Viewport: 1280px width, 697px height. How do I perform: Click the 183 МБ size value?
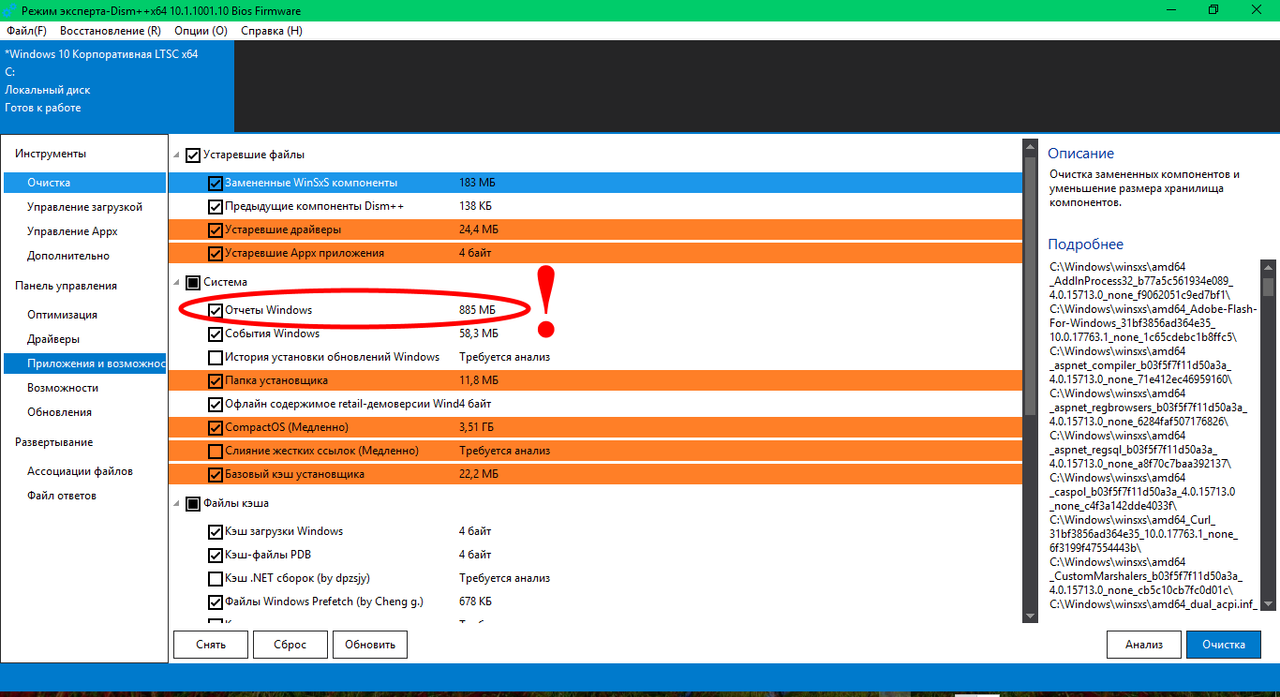(x=477, y=183)
